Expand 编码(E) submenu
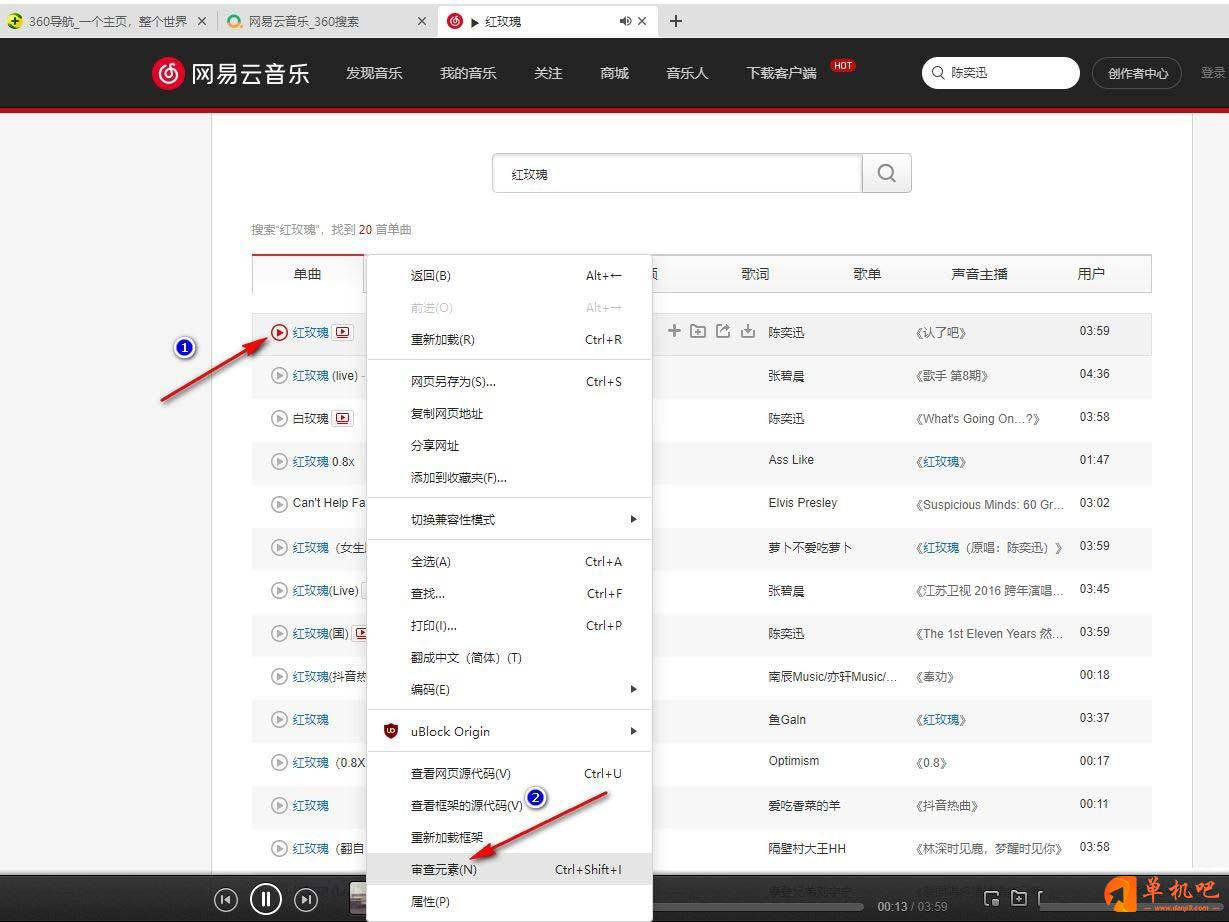This screenshot has width=1229, height=922. 510,689
